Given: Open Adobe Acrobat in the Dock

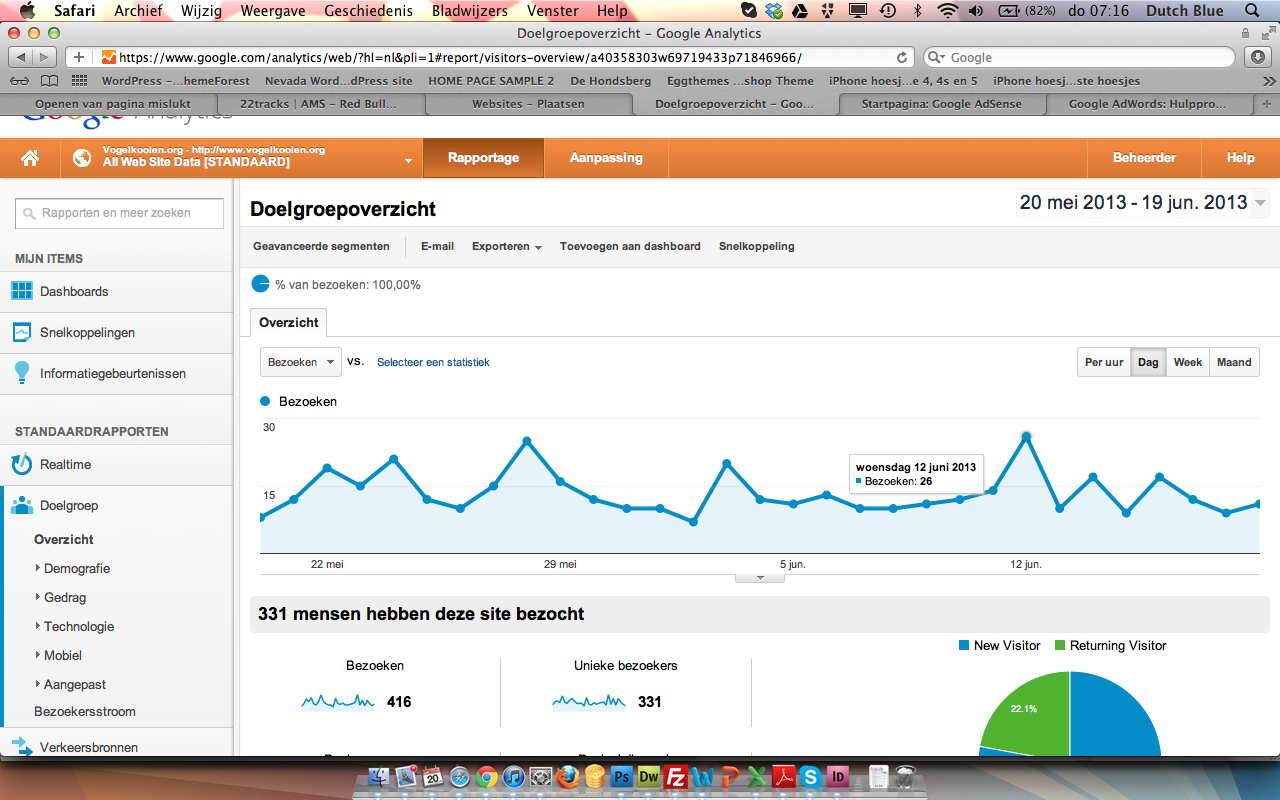Looking at the screenshot, I should [x=784, y=776].
